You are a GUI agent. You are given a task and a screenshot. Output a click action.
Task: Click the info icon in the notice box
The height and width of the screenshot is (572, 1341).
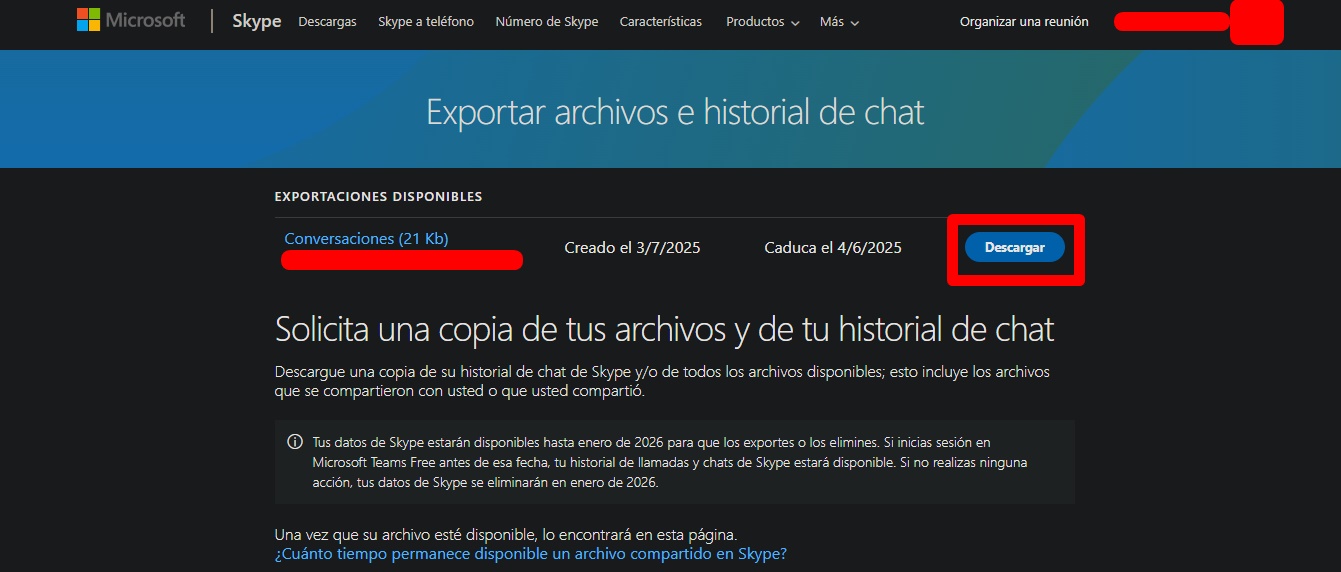pos(295,442)
